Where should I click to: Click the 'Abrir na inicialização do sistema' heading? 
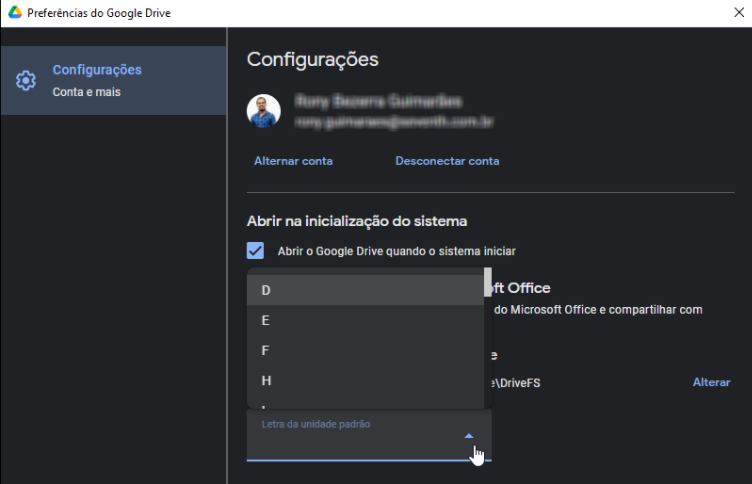pos(357,221)
